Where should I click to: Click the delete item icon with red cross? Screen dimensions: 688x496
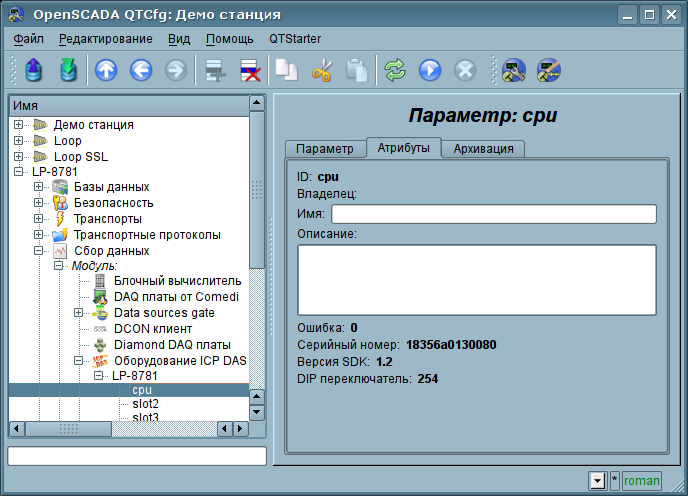[249, 70]
